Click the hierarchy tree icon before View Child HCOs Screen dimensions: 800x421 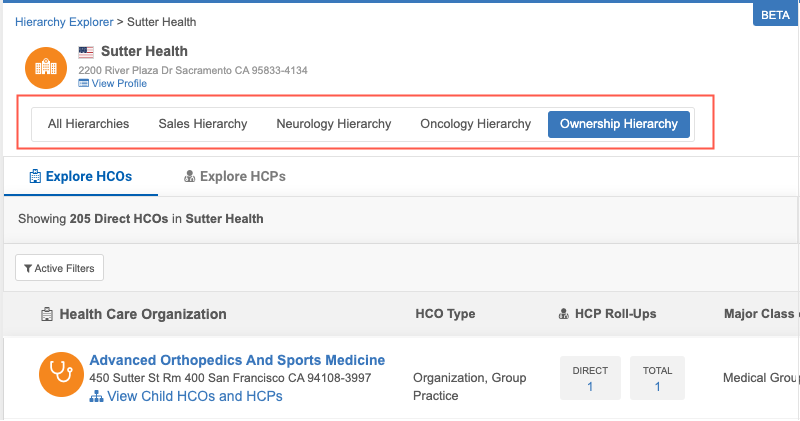point(96,397)
